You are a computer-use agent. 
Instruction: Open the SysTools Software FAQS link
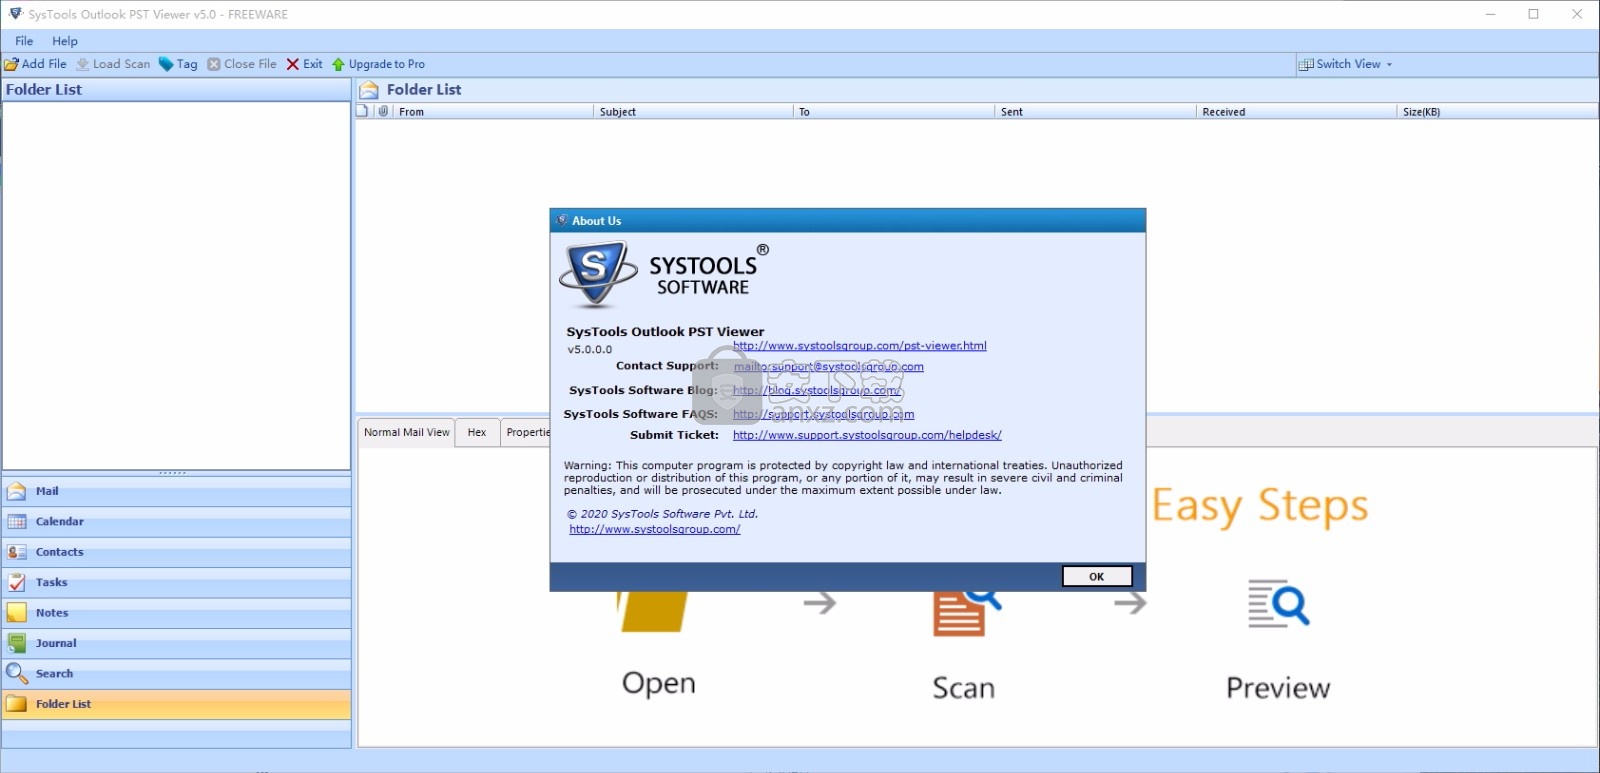823,414
